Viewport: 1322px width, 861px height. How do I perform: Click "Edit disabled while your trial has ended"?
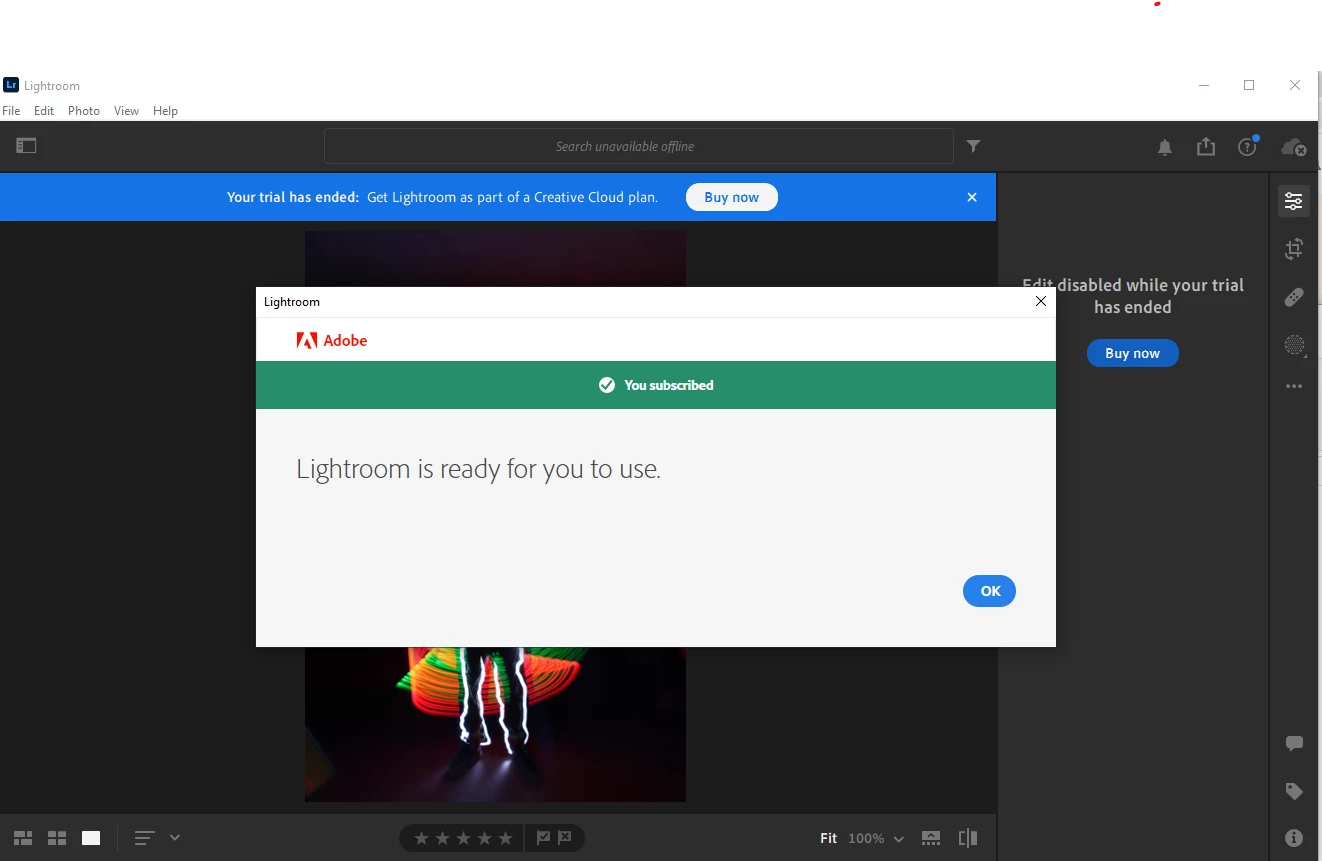pyautogui.click(x=1132, y=296)
